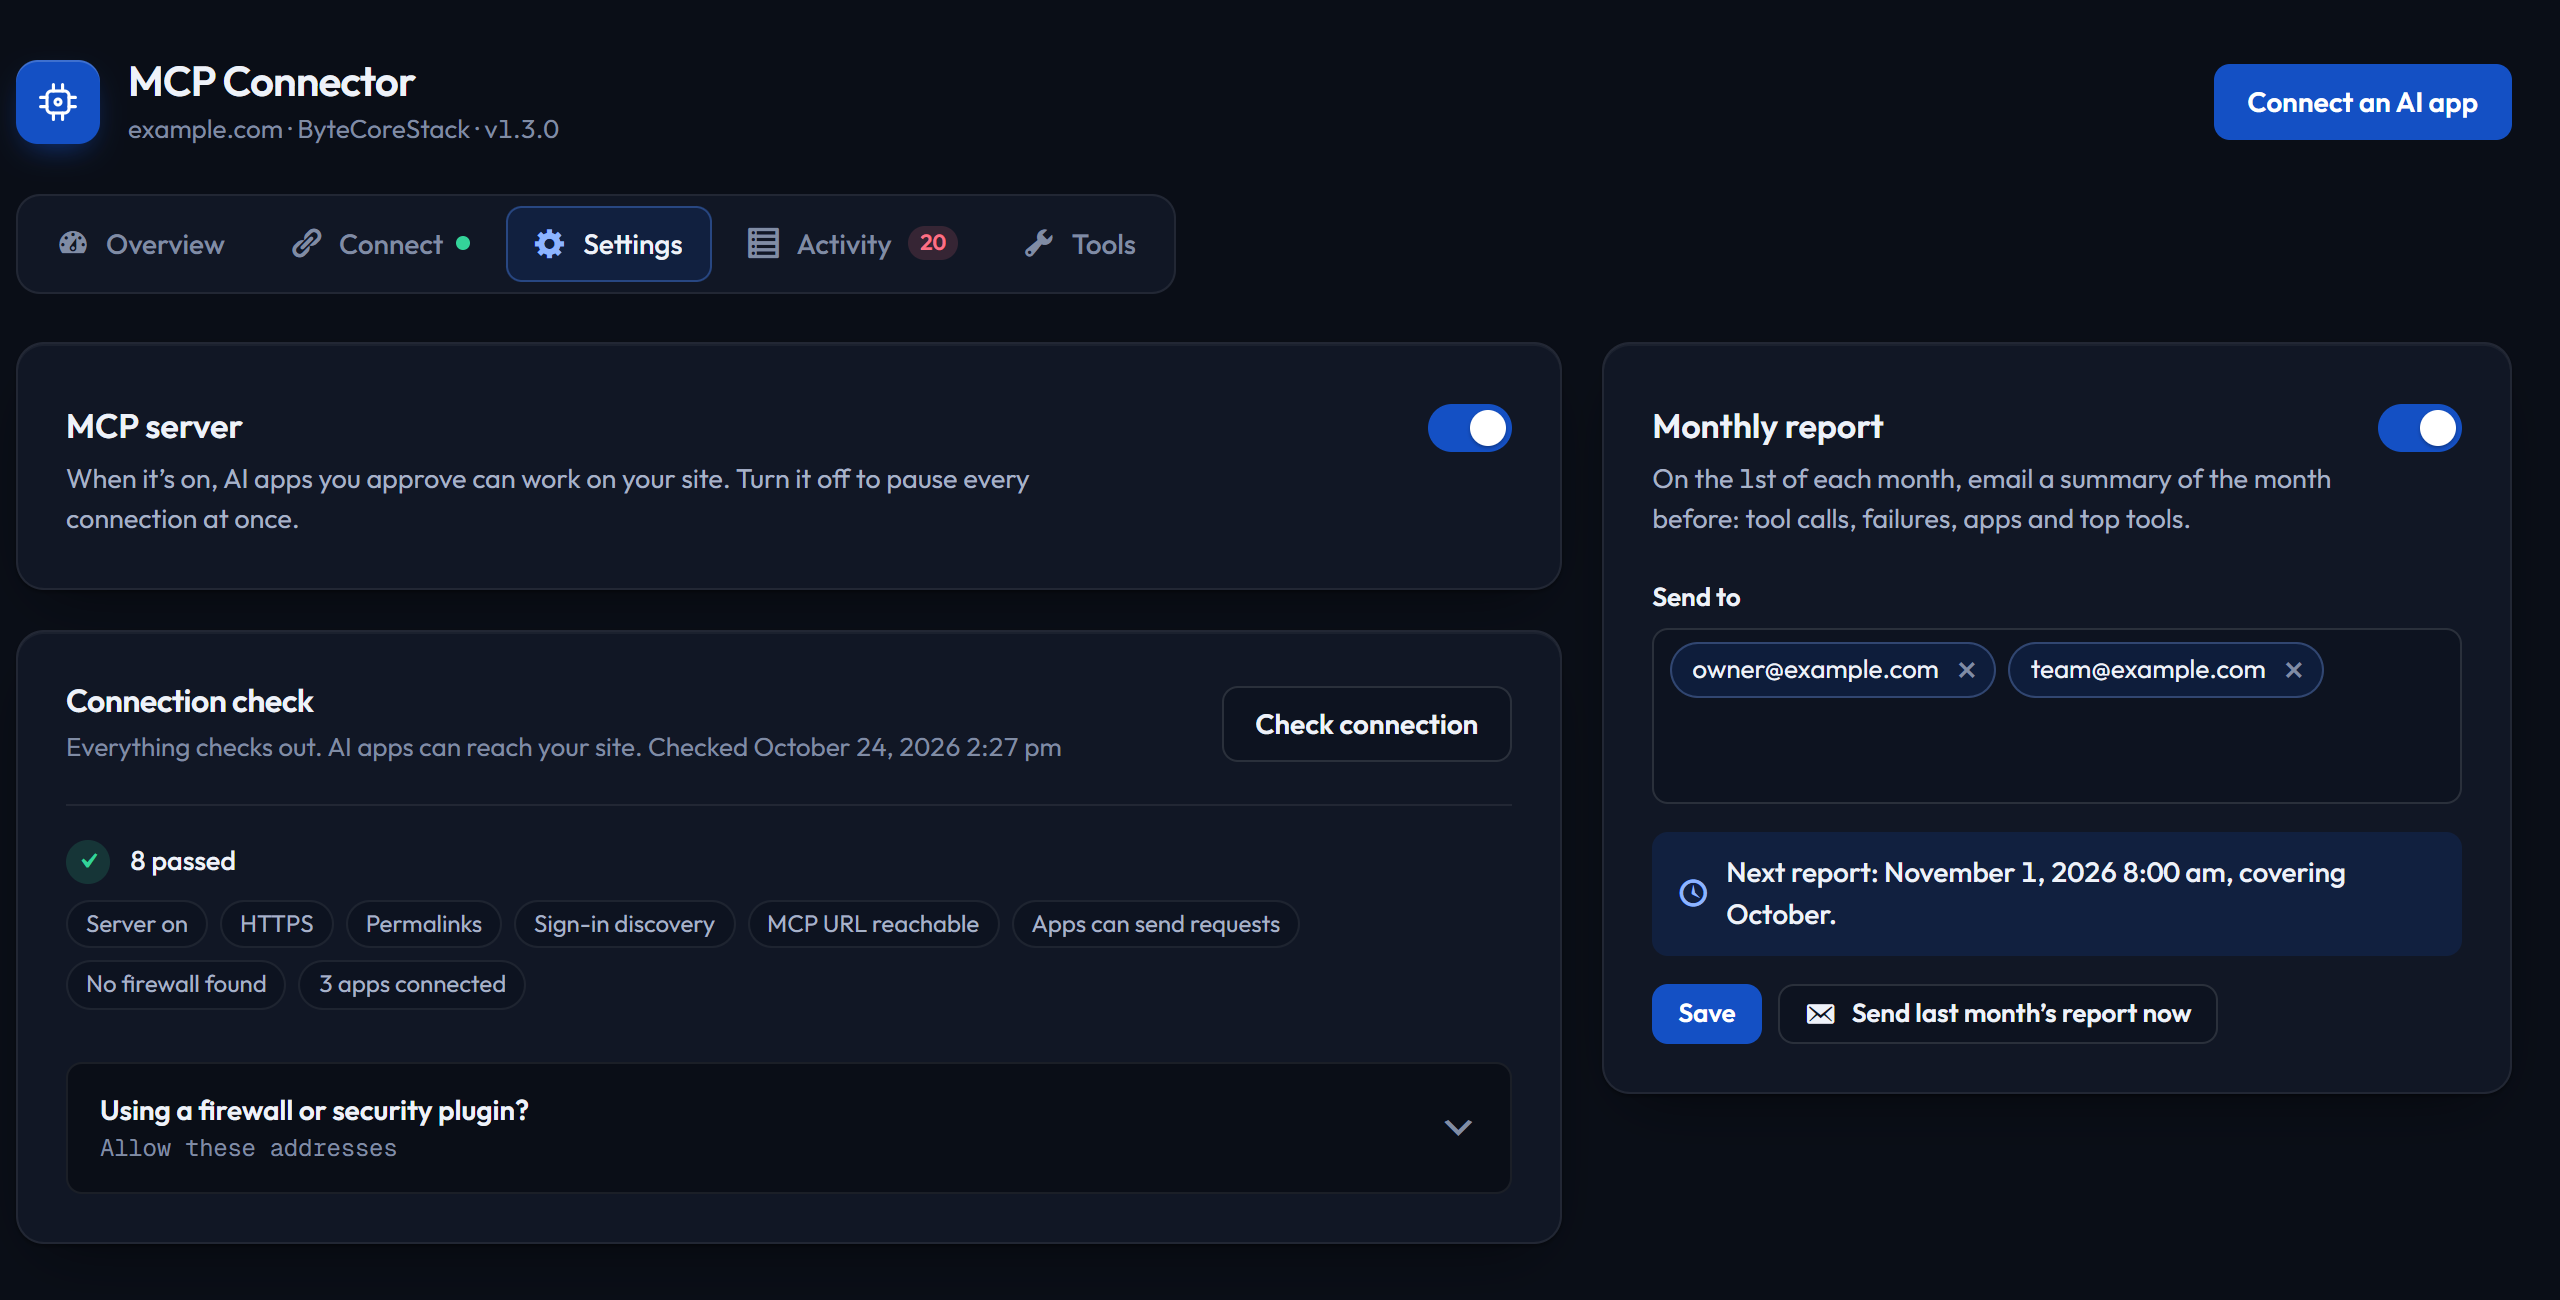Click Connect an AI app button
Image resolution: width=2560 pixels, height=1300 pixels.
tap(2362, 102)
